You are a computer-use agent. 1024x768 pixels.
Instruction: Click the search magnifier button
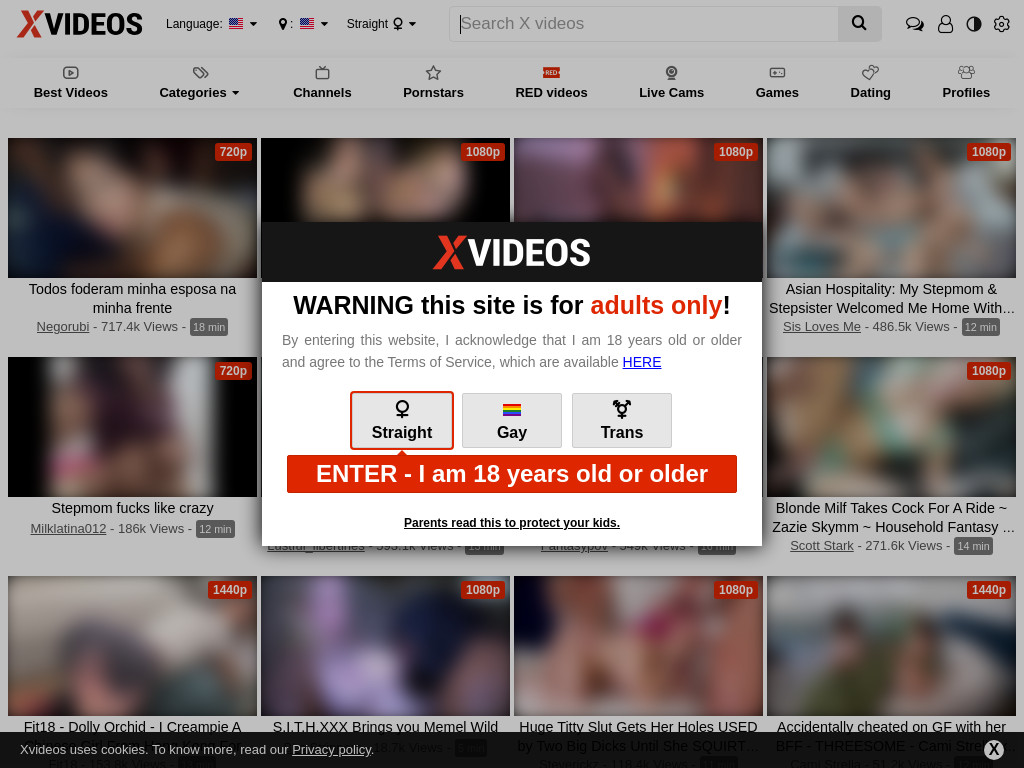point(859,23)
